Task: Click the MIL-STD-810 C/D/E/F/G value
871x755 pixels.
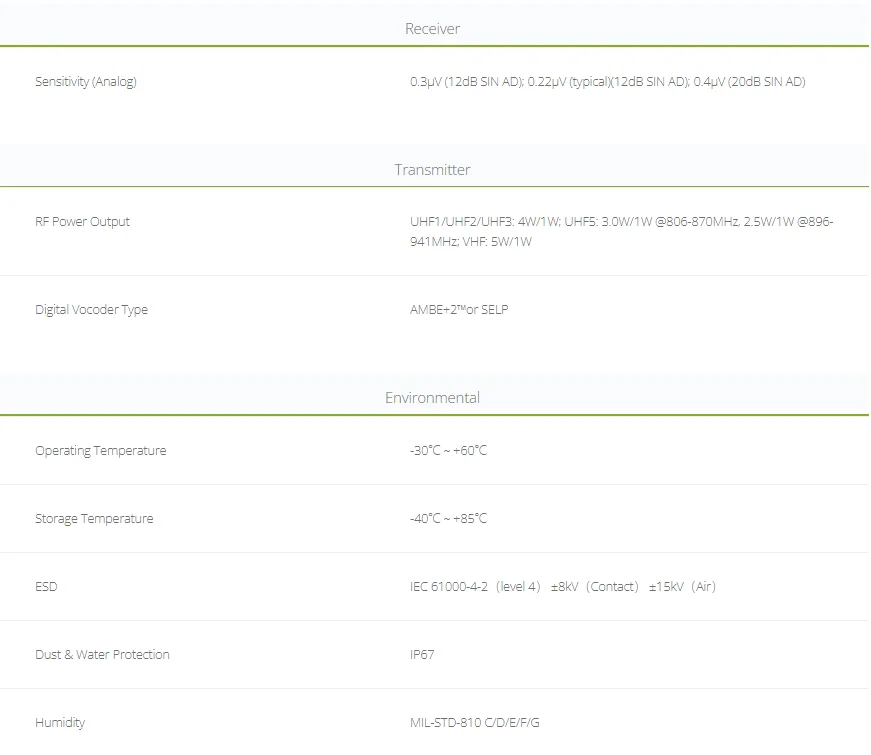Action: point(481,723)
